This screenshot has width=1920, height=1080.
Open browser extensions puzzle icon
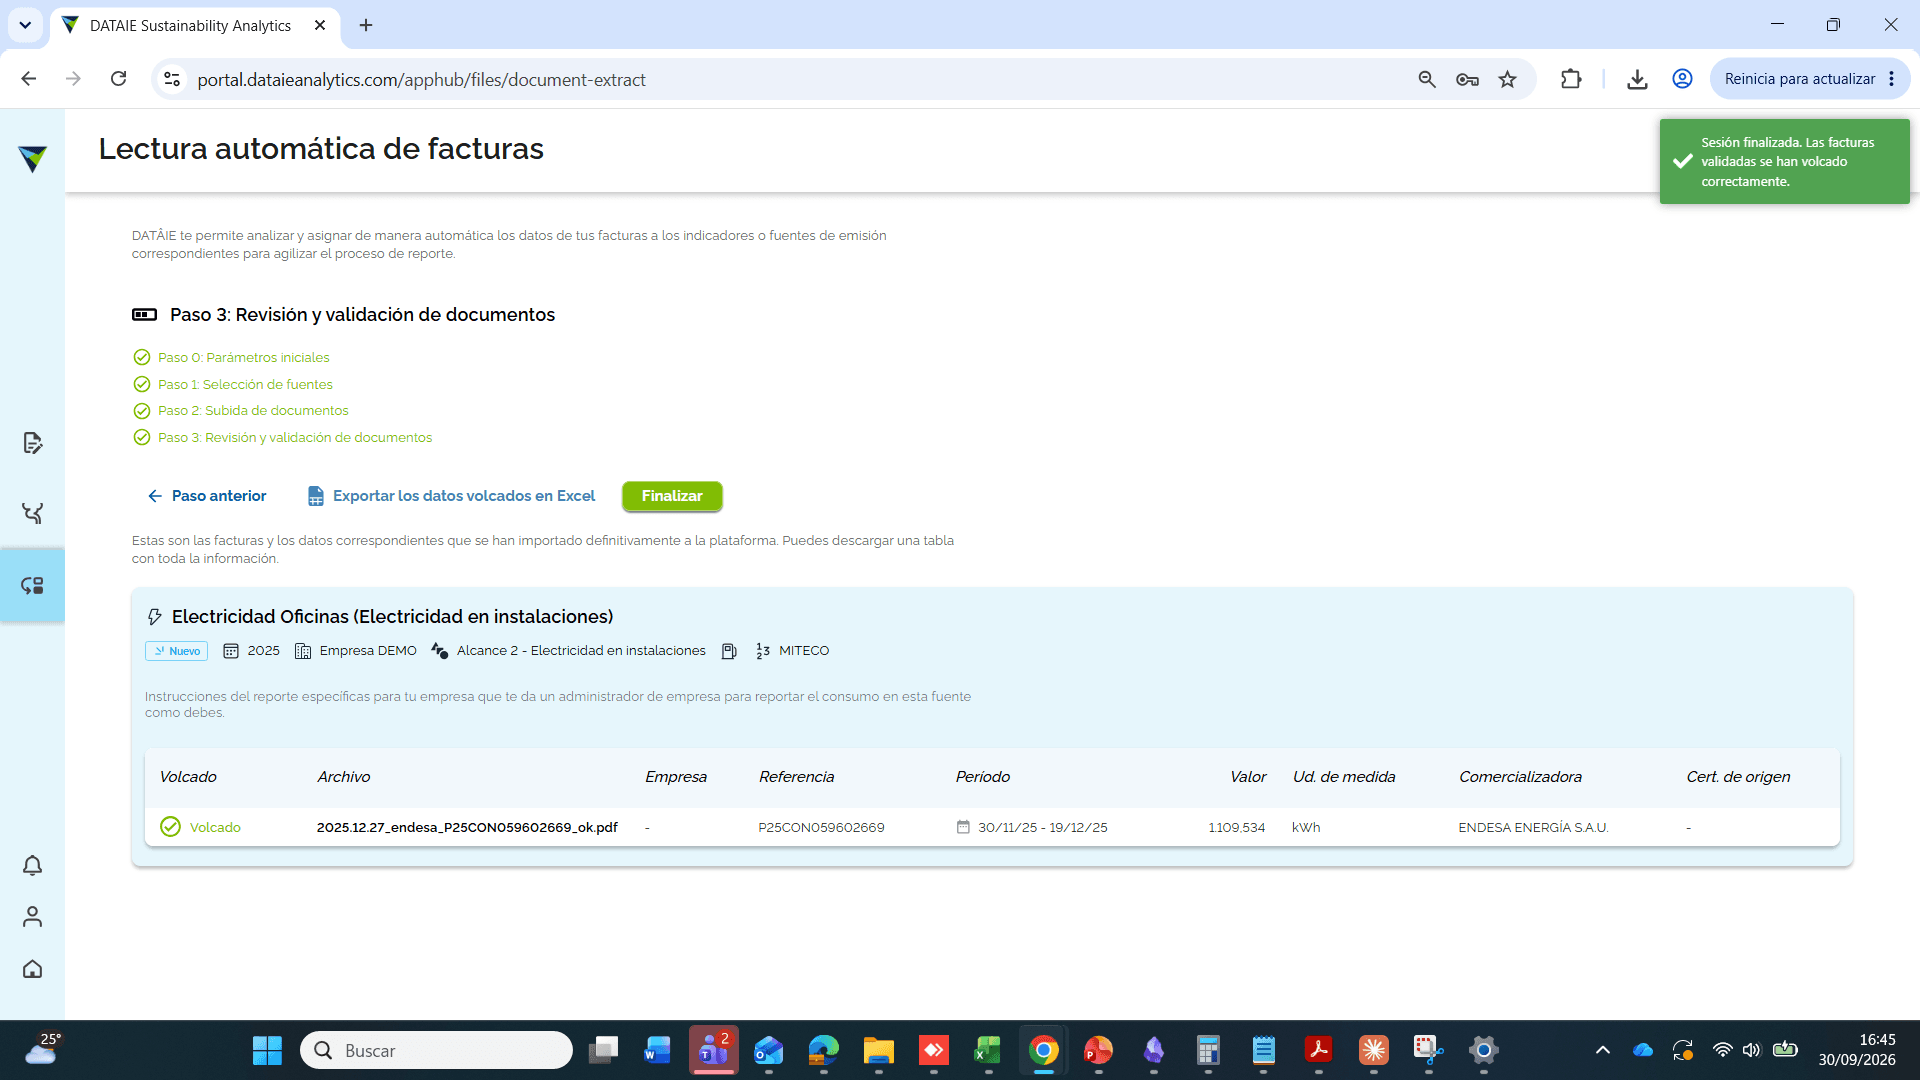[1571, 79]
